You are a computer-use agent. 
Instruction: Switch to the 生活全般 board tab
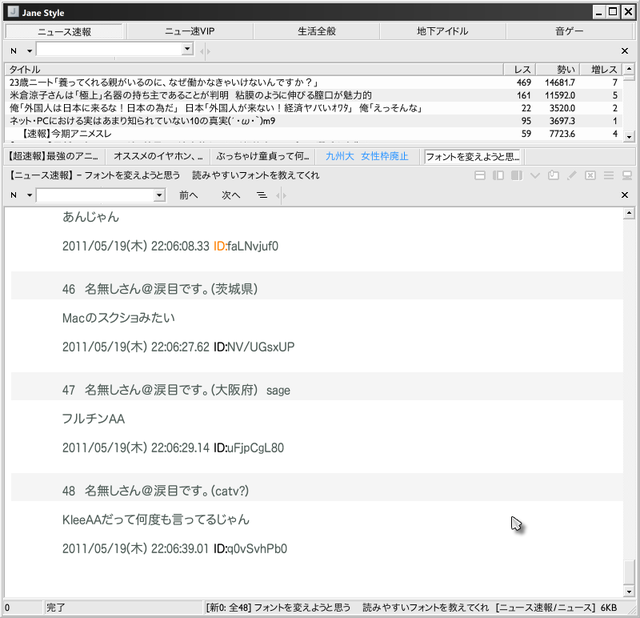point(316,31)
